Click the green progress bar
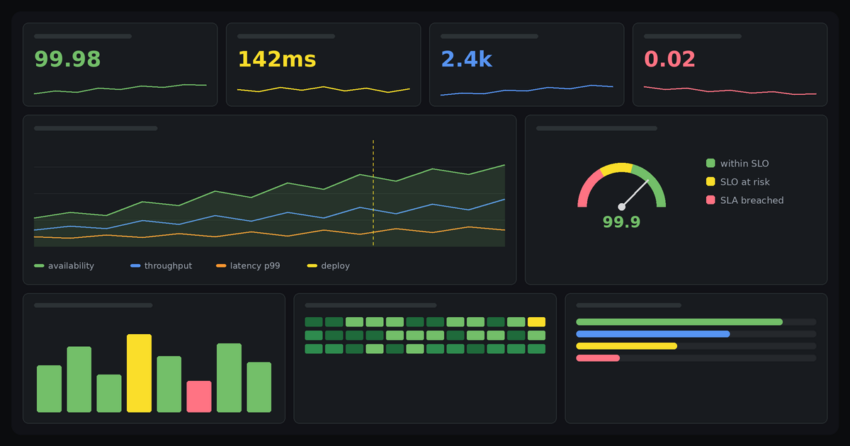 coord(679,322)
